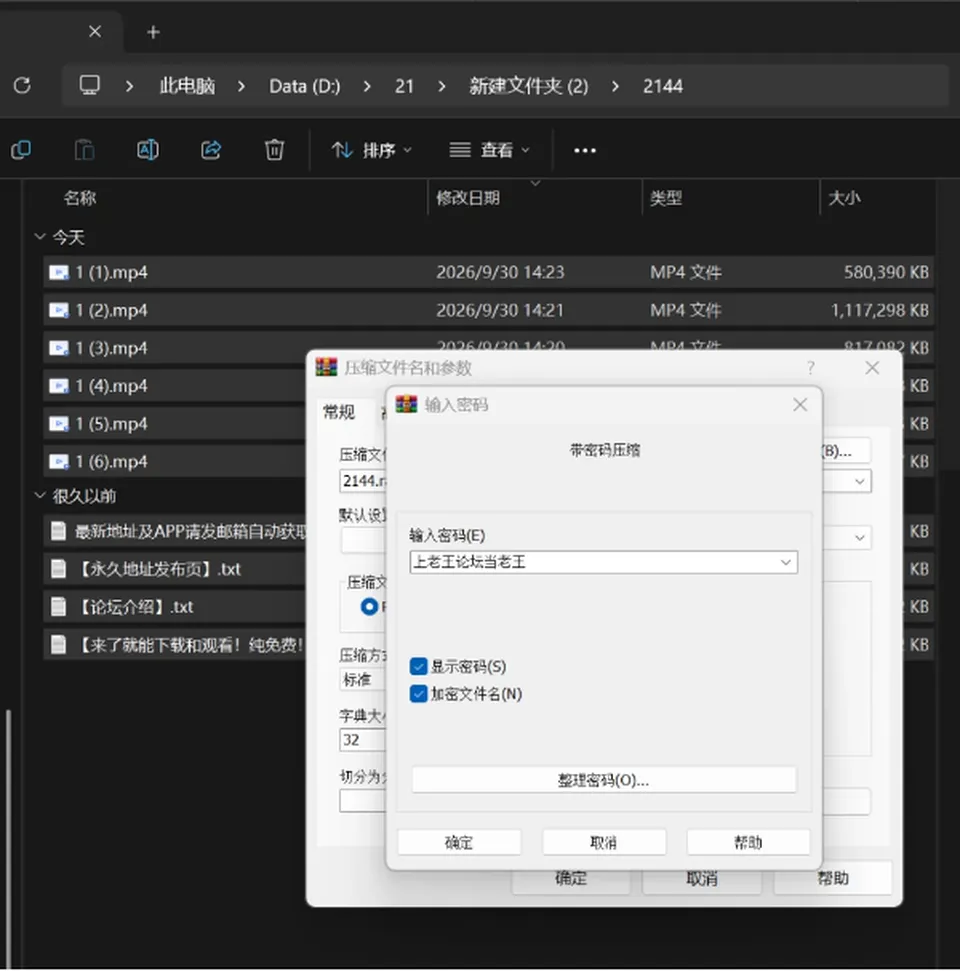Switch to the 常规 tab in archive dialog
Screen dimensions: 960x971
click(339, 412)
